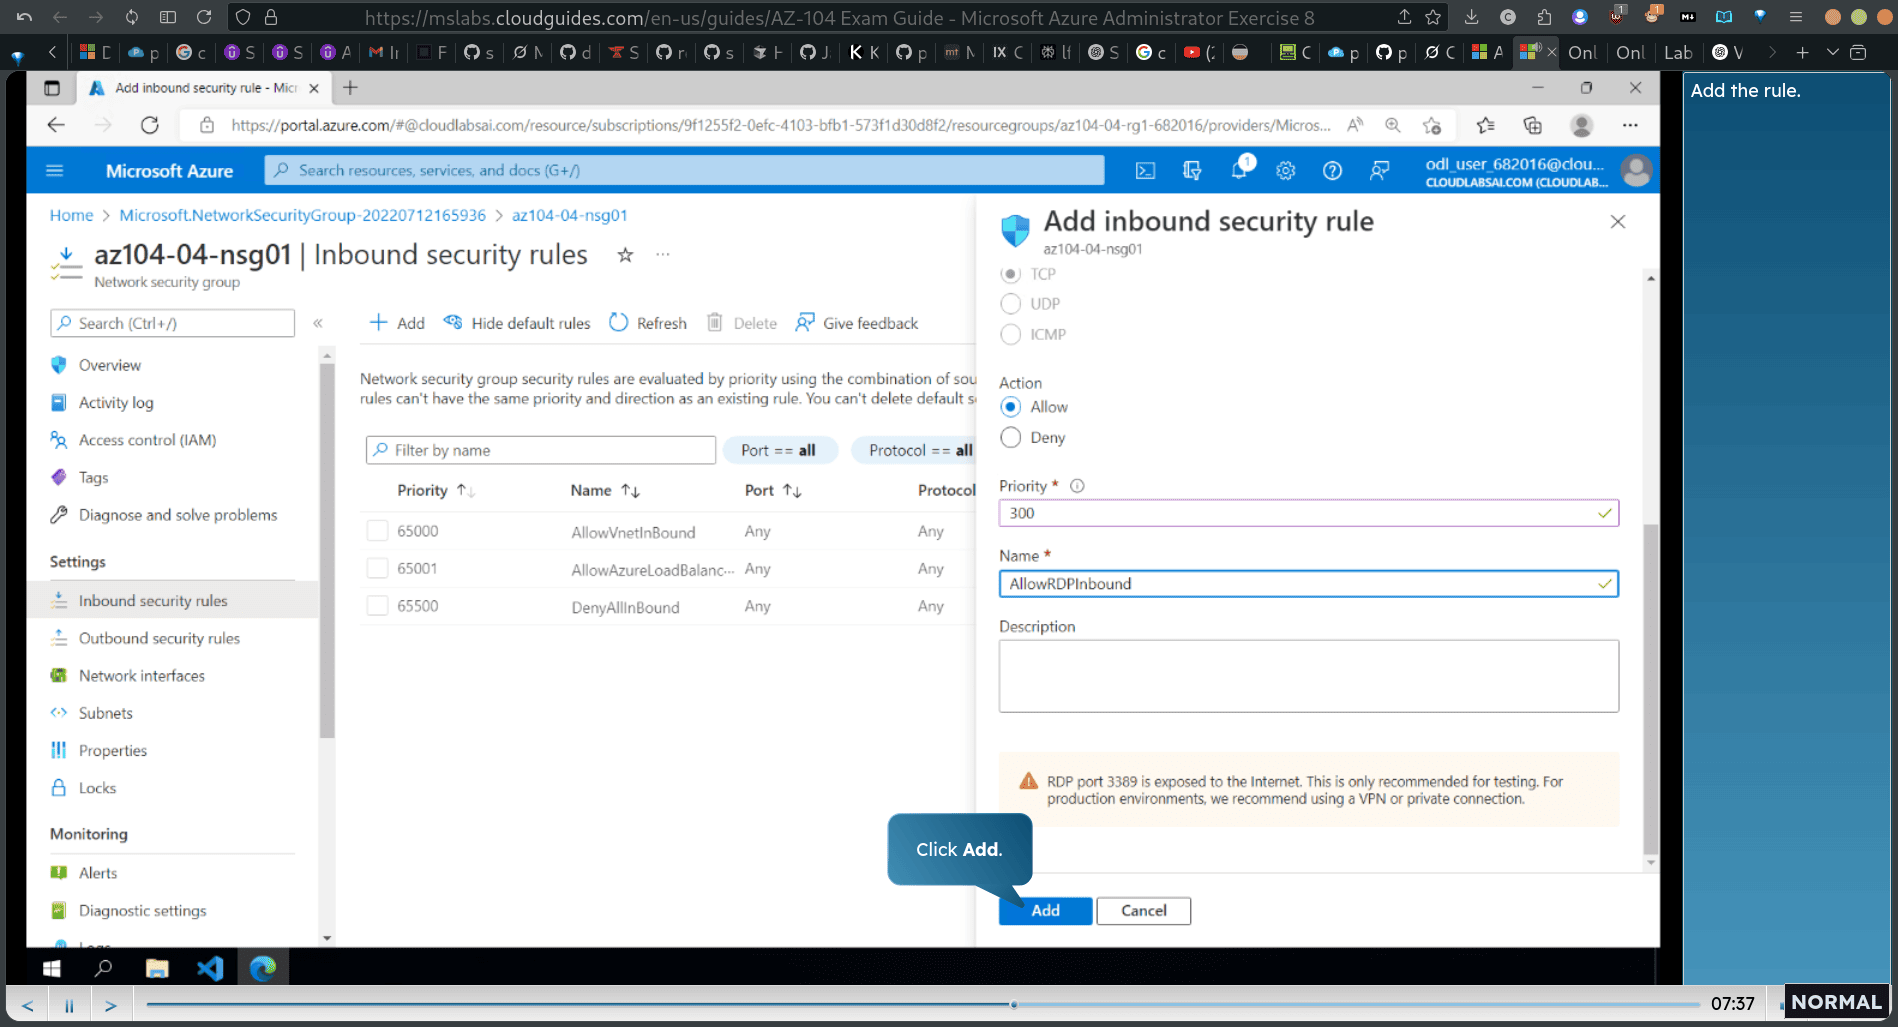Open Access control (IAM)
This screenshot has width=1898, height=1027.
147,440
